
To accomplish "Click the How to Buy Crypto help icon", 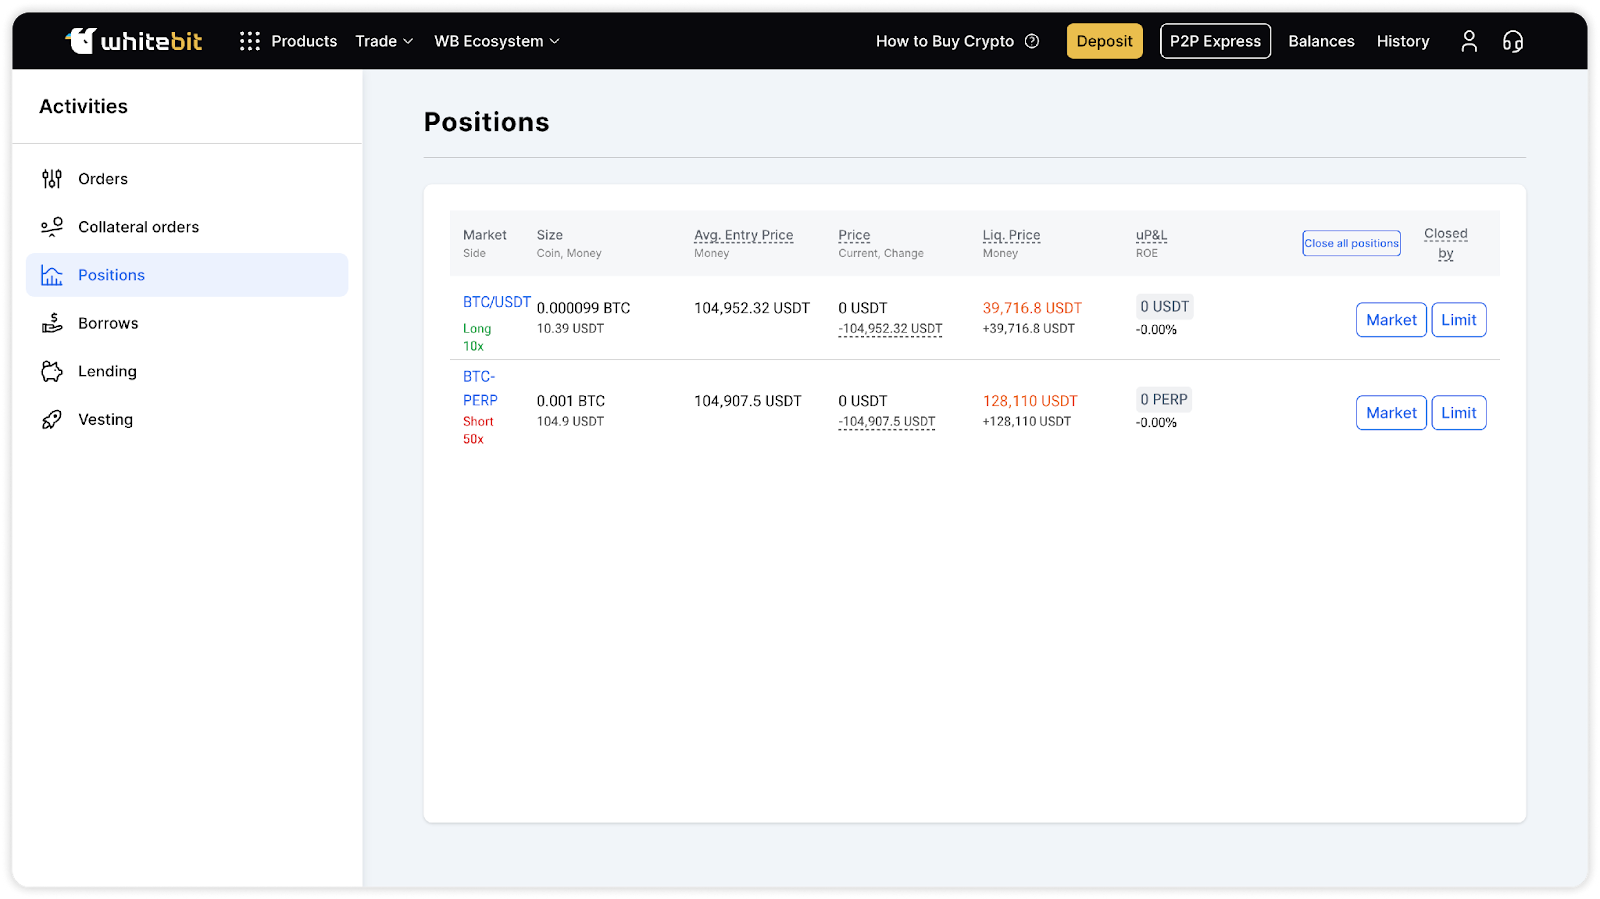I will pyautogui.click(x=1032, y=41).
